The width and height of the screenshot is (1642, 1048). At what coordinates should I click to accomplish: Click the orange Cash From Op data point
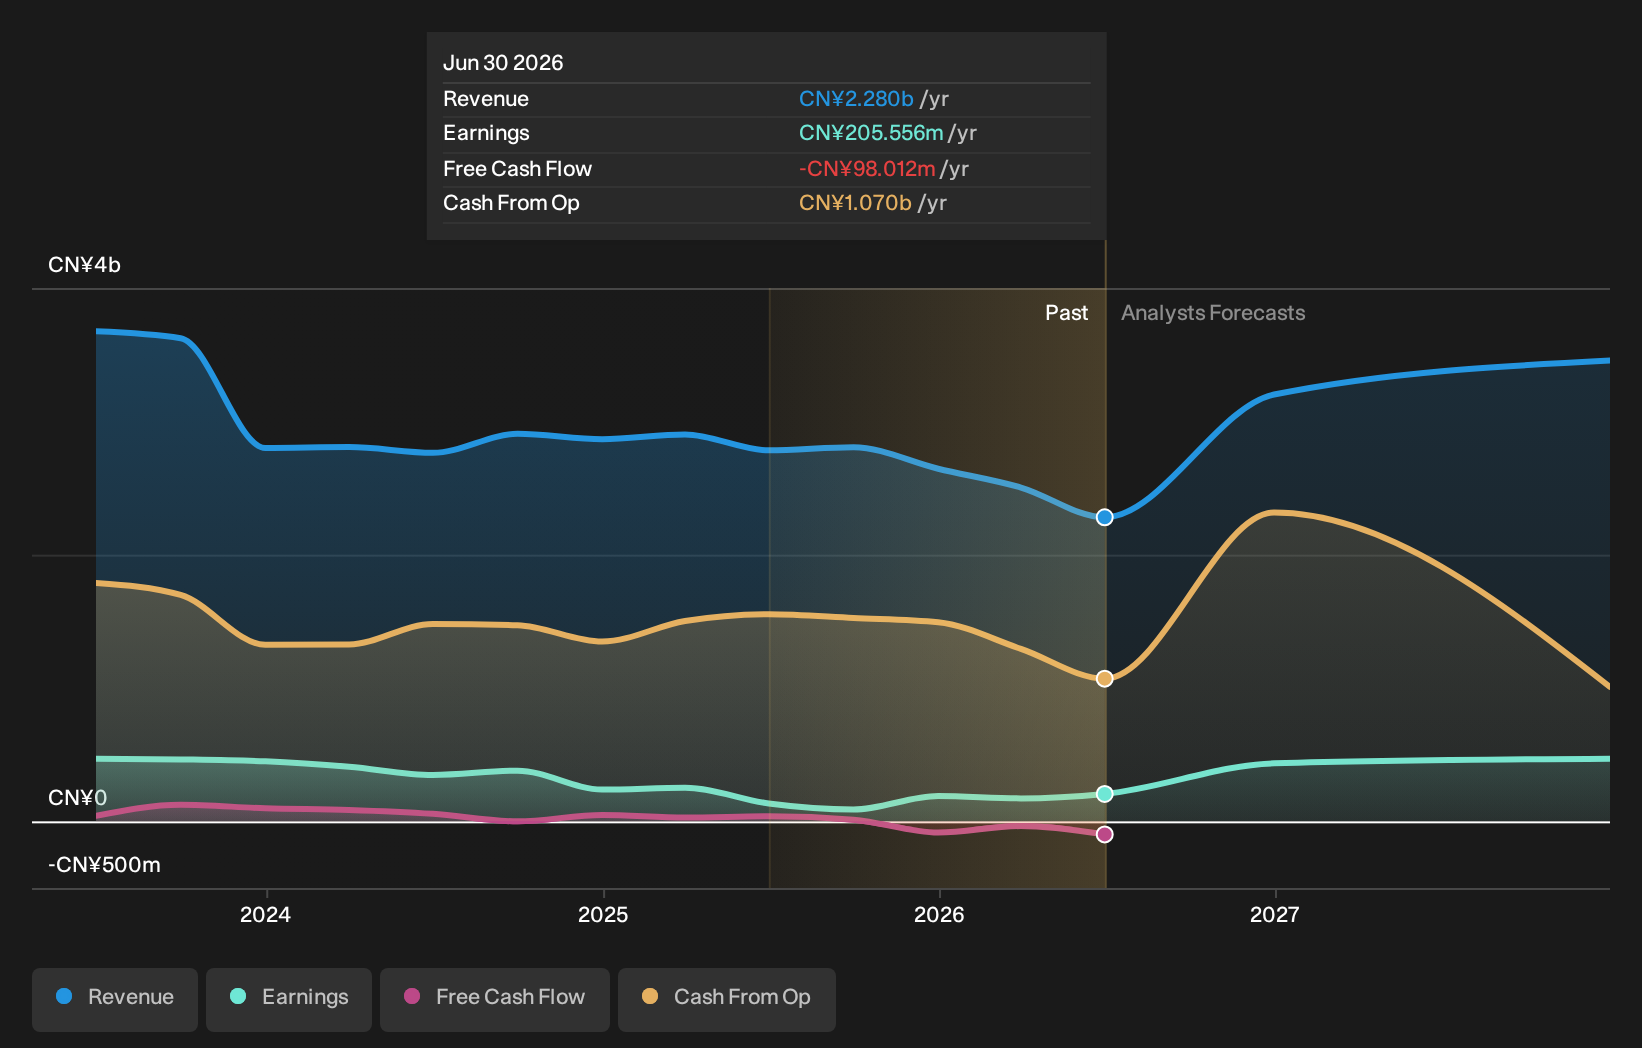[1104, 679]
